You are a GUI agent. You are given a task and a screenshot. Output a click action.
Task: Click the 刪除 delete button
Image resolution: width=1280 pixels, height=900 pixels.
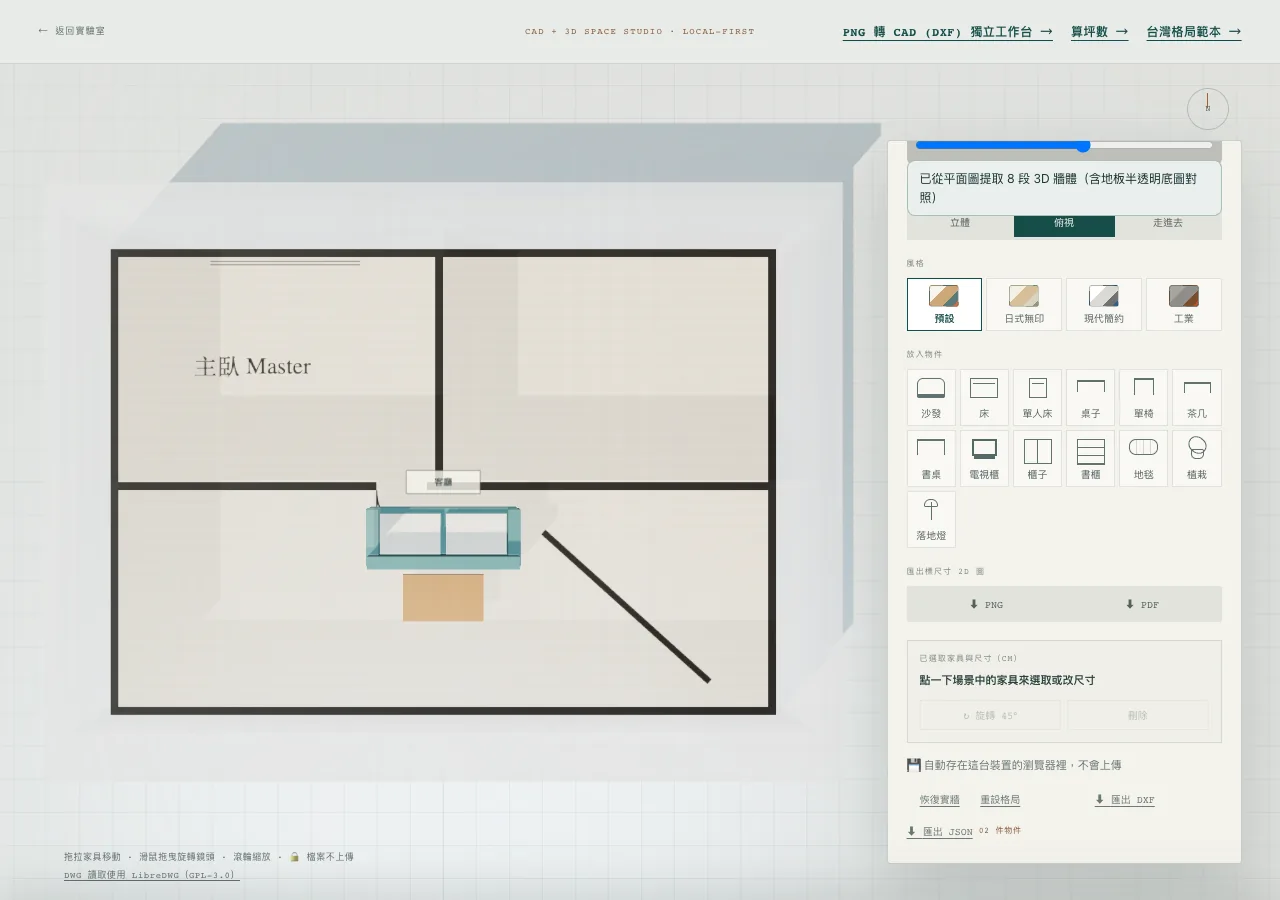pos(1138,715)
